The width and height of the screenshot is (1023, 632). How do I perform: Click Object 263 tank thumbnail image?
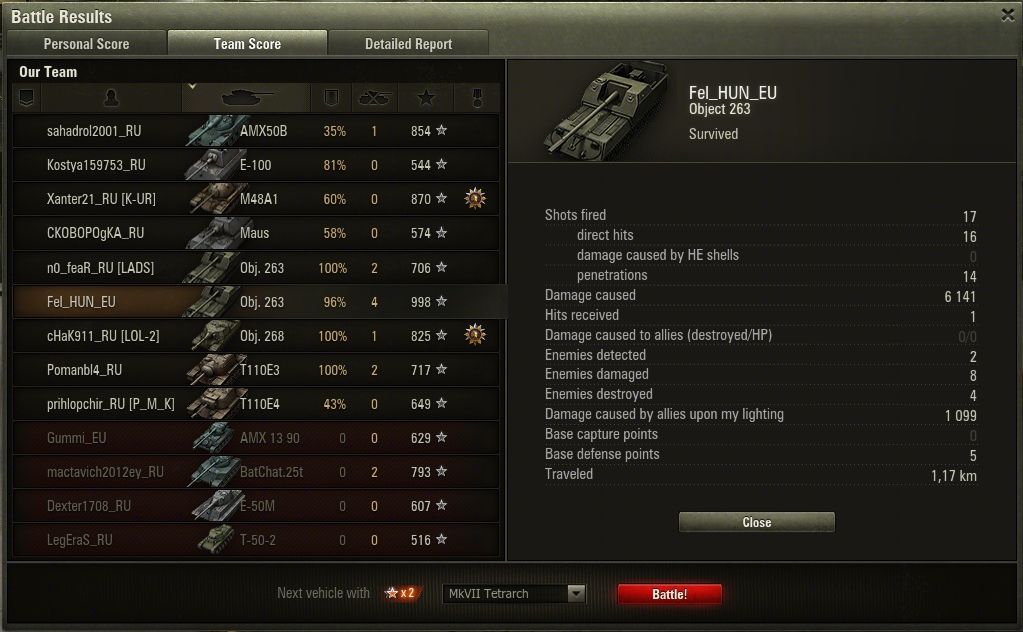click(607, 111)
